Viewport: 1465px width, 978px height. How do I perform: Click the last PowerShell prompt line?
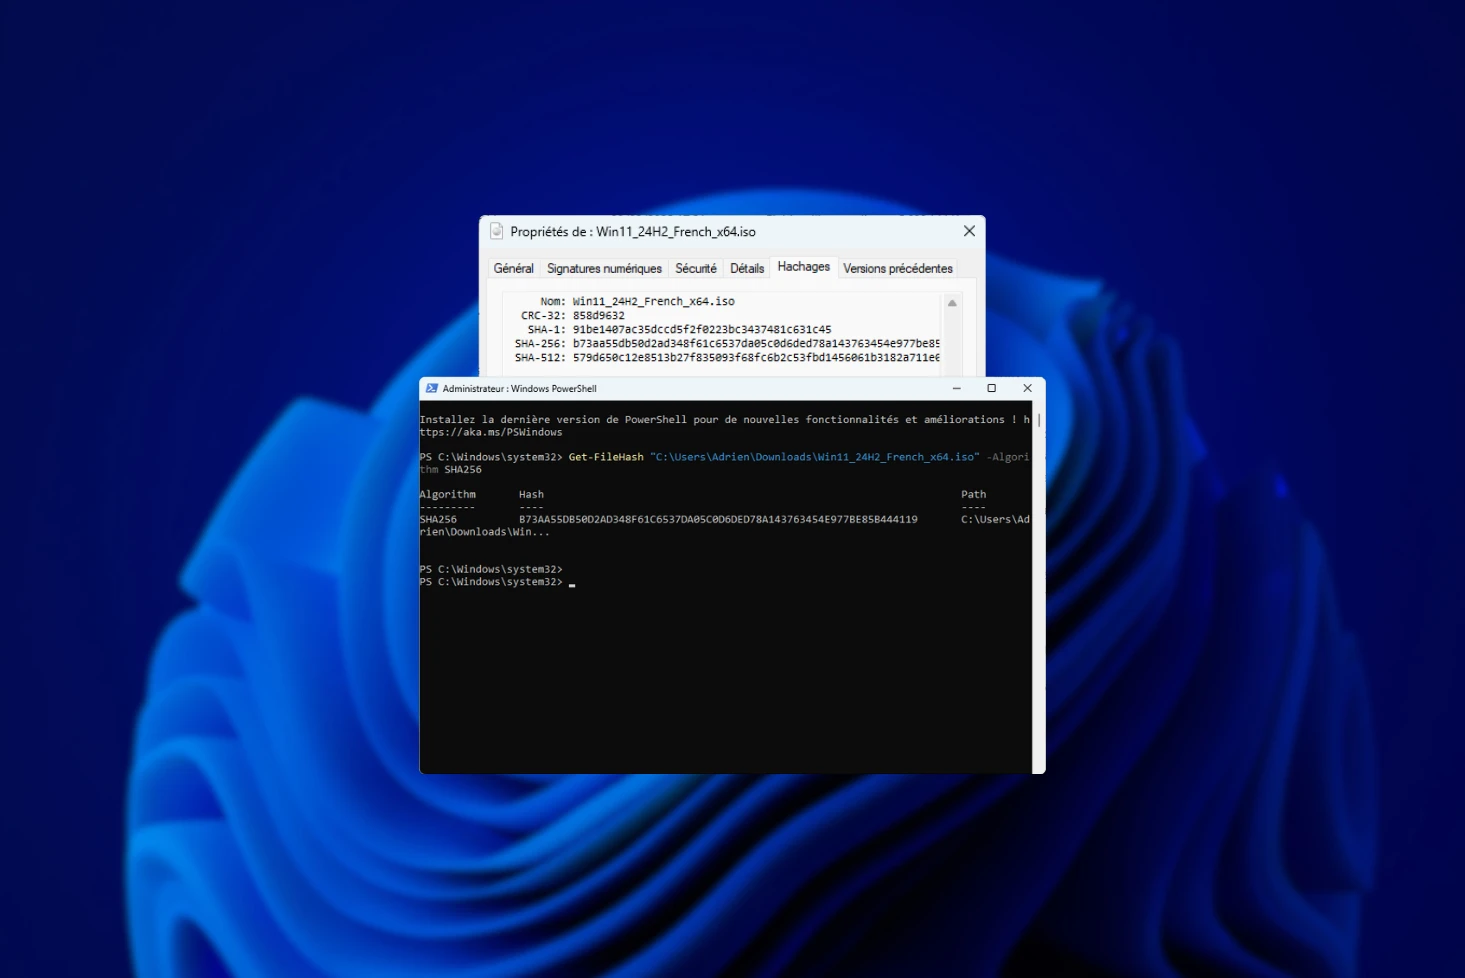[492, 582]
